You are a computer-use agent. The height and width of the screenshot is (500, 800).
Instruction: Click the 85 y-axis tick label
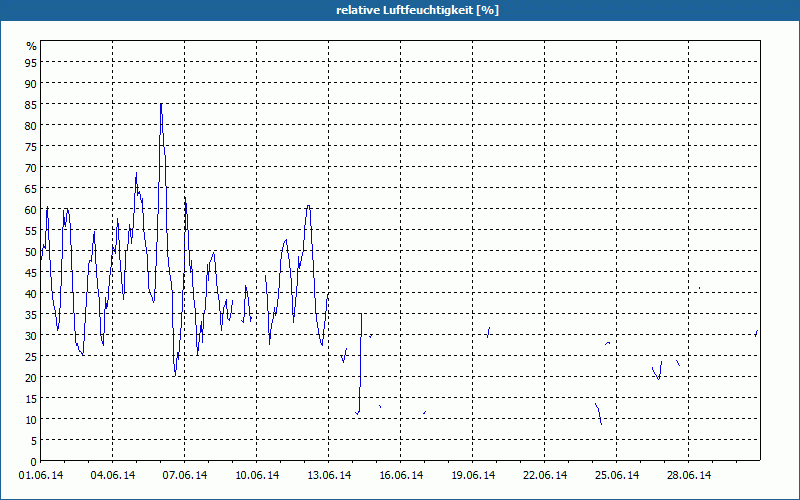30,105
